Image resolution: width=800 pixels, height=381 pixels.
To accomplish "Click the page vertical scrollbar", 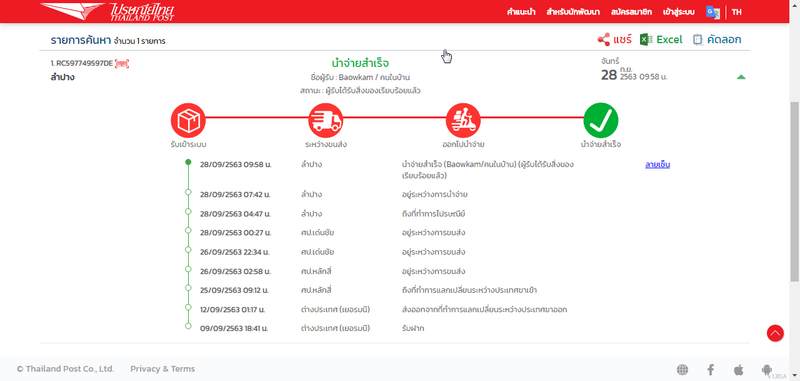I will (795, 191).
